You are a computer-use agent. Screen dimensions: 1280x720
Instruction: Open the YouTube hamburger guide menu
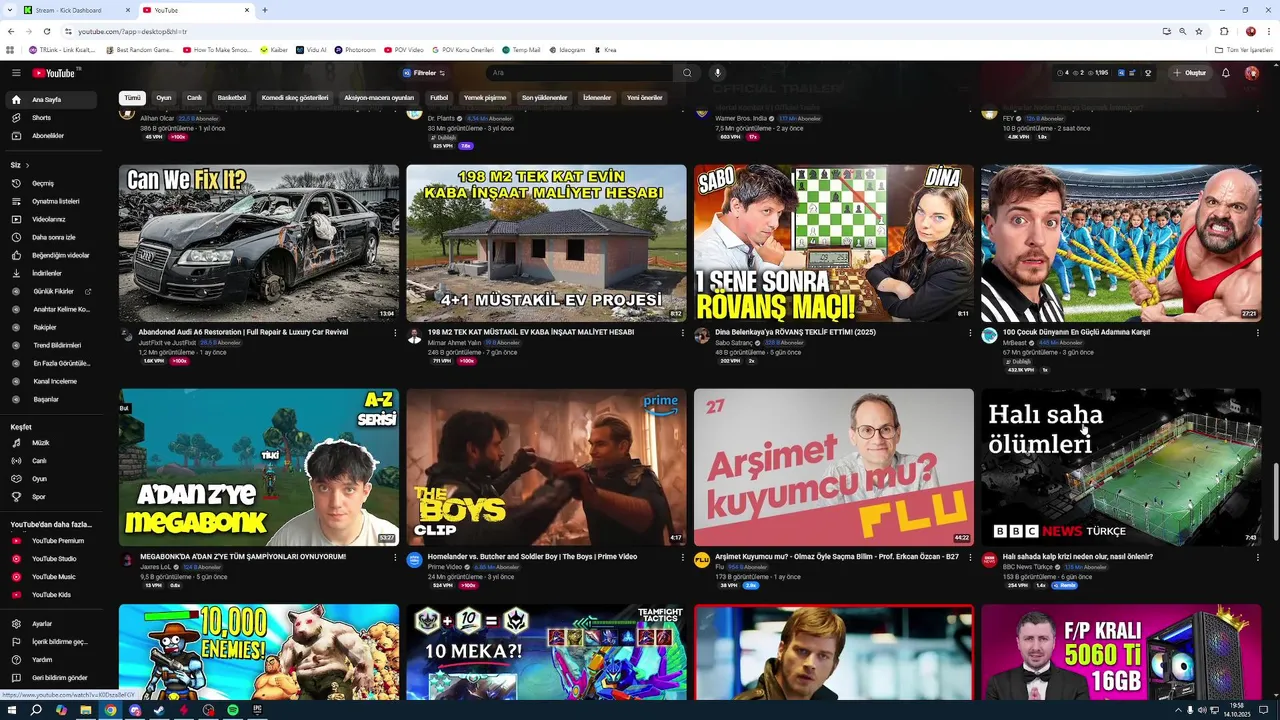pos(16,73)
